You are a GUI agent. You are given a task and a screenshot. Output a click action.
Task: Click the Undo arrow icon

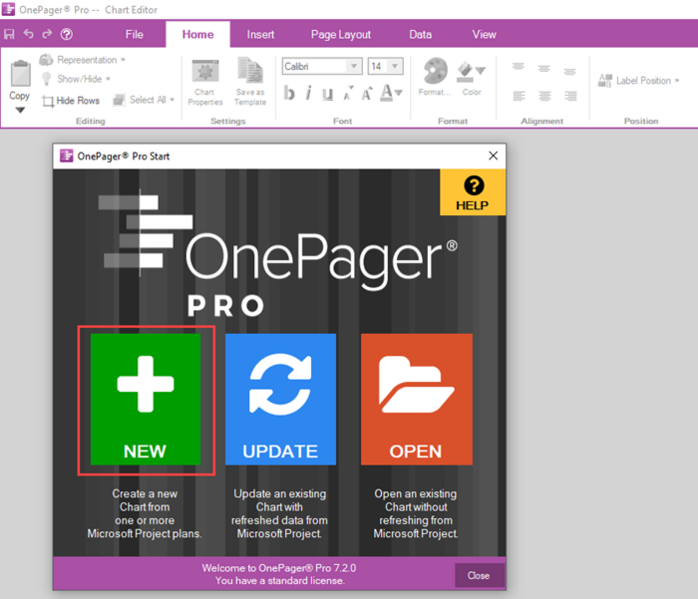(x=28, y=34)
